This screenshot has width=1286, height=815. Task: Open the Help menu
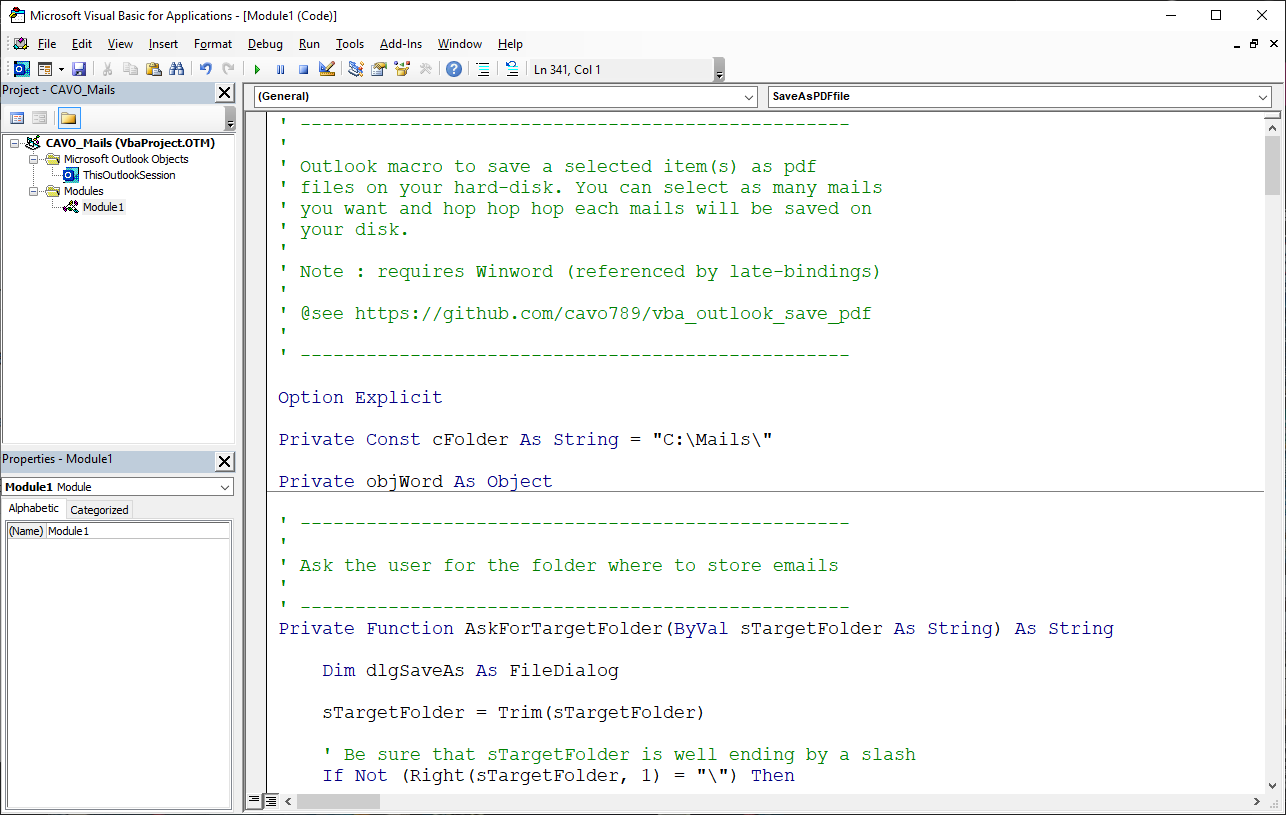pyautogui.click(x=510, y=44)
